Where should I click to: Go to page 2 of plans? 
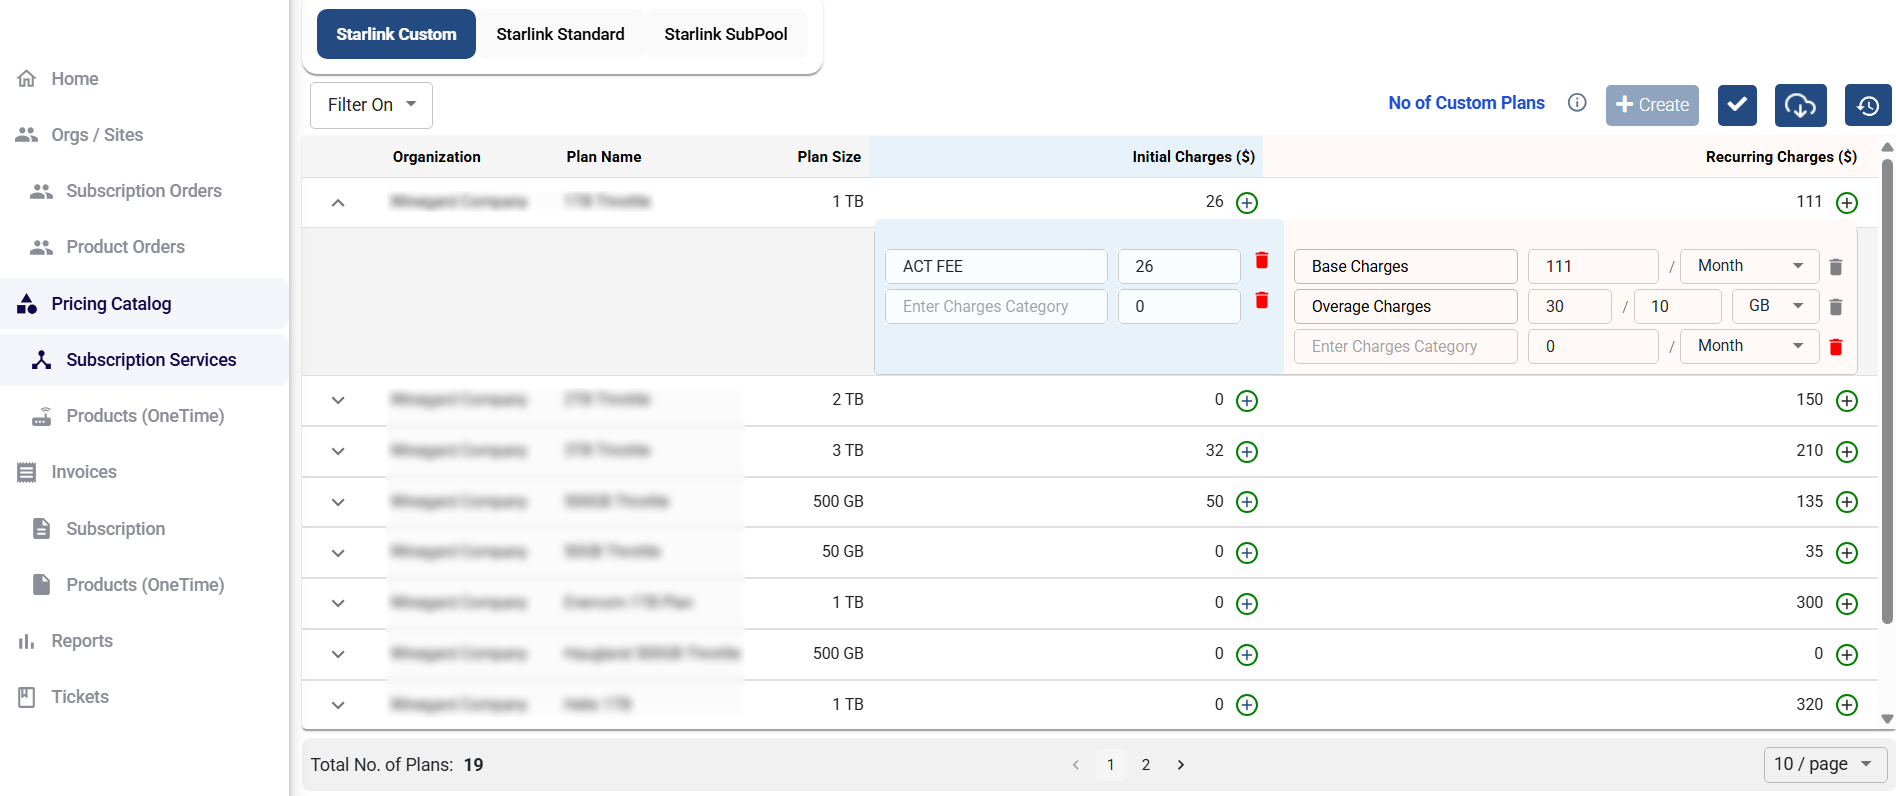pos(1146,765)
